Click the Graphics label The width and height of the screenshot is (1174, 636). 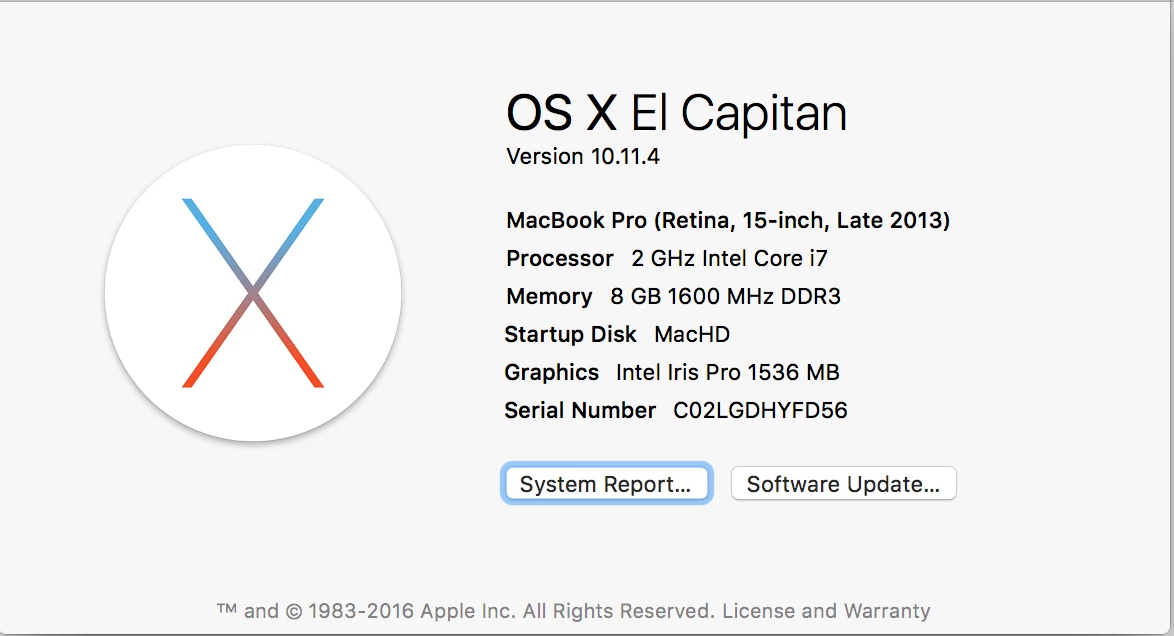tap(551, 372)
